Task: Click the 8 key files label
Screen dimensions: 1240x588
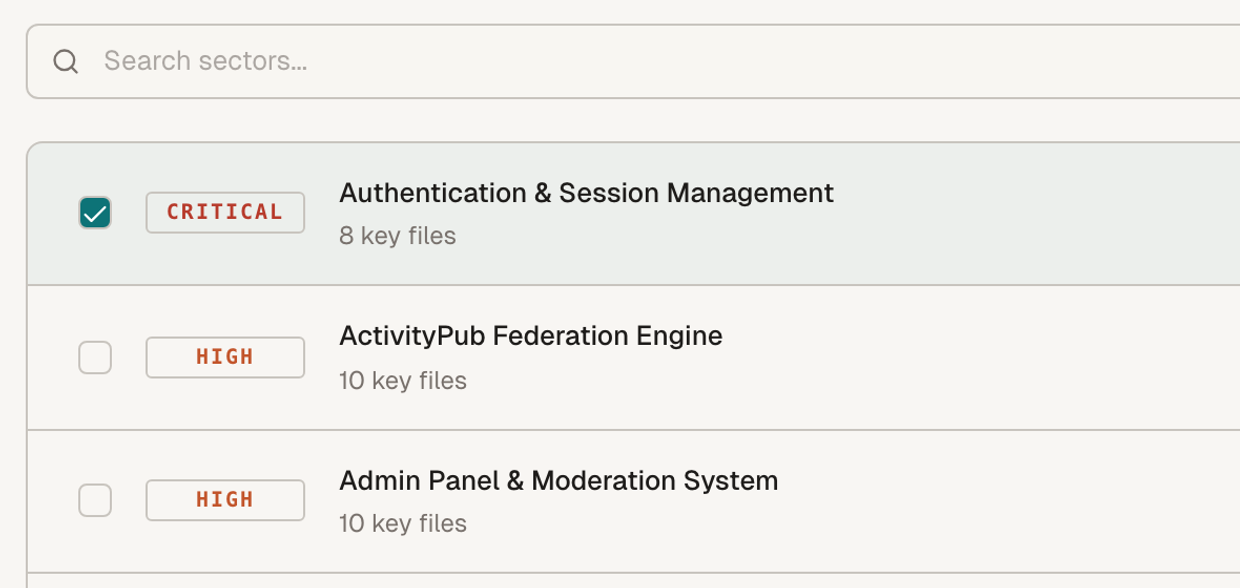Action: tap(397, 236)
